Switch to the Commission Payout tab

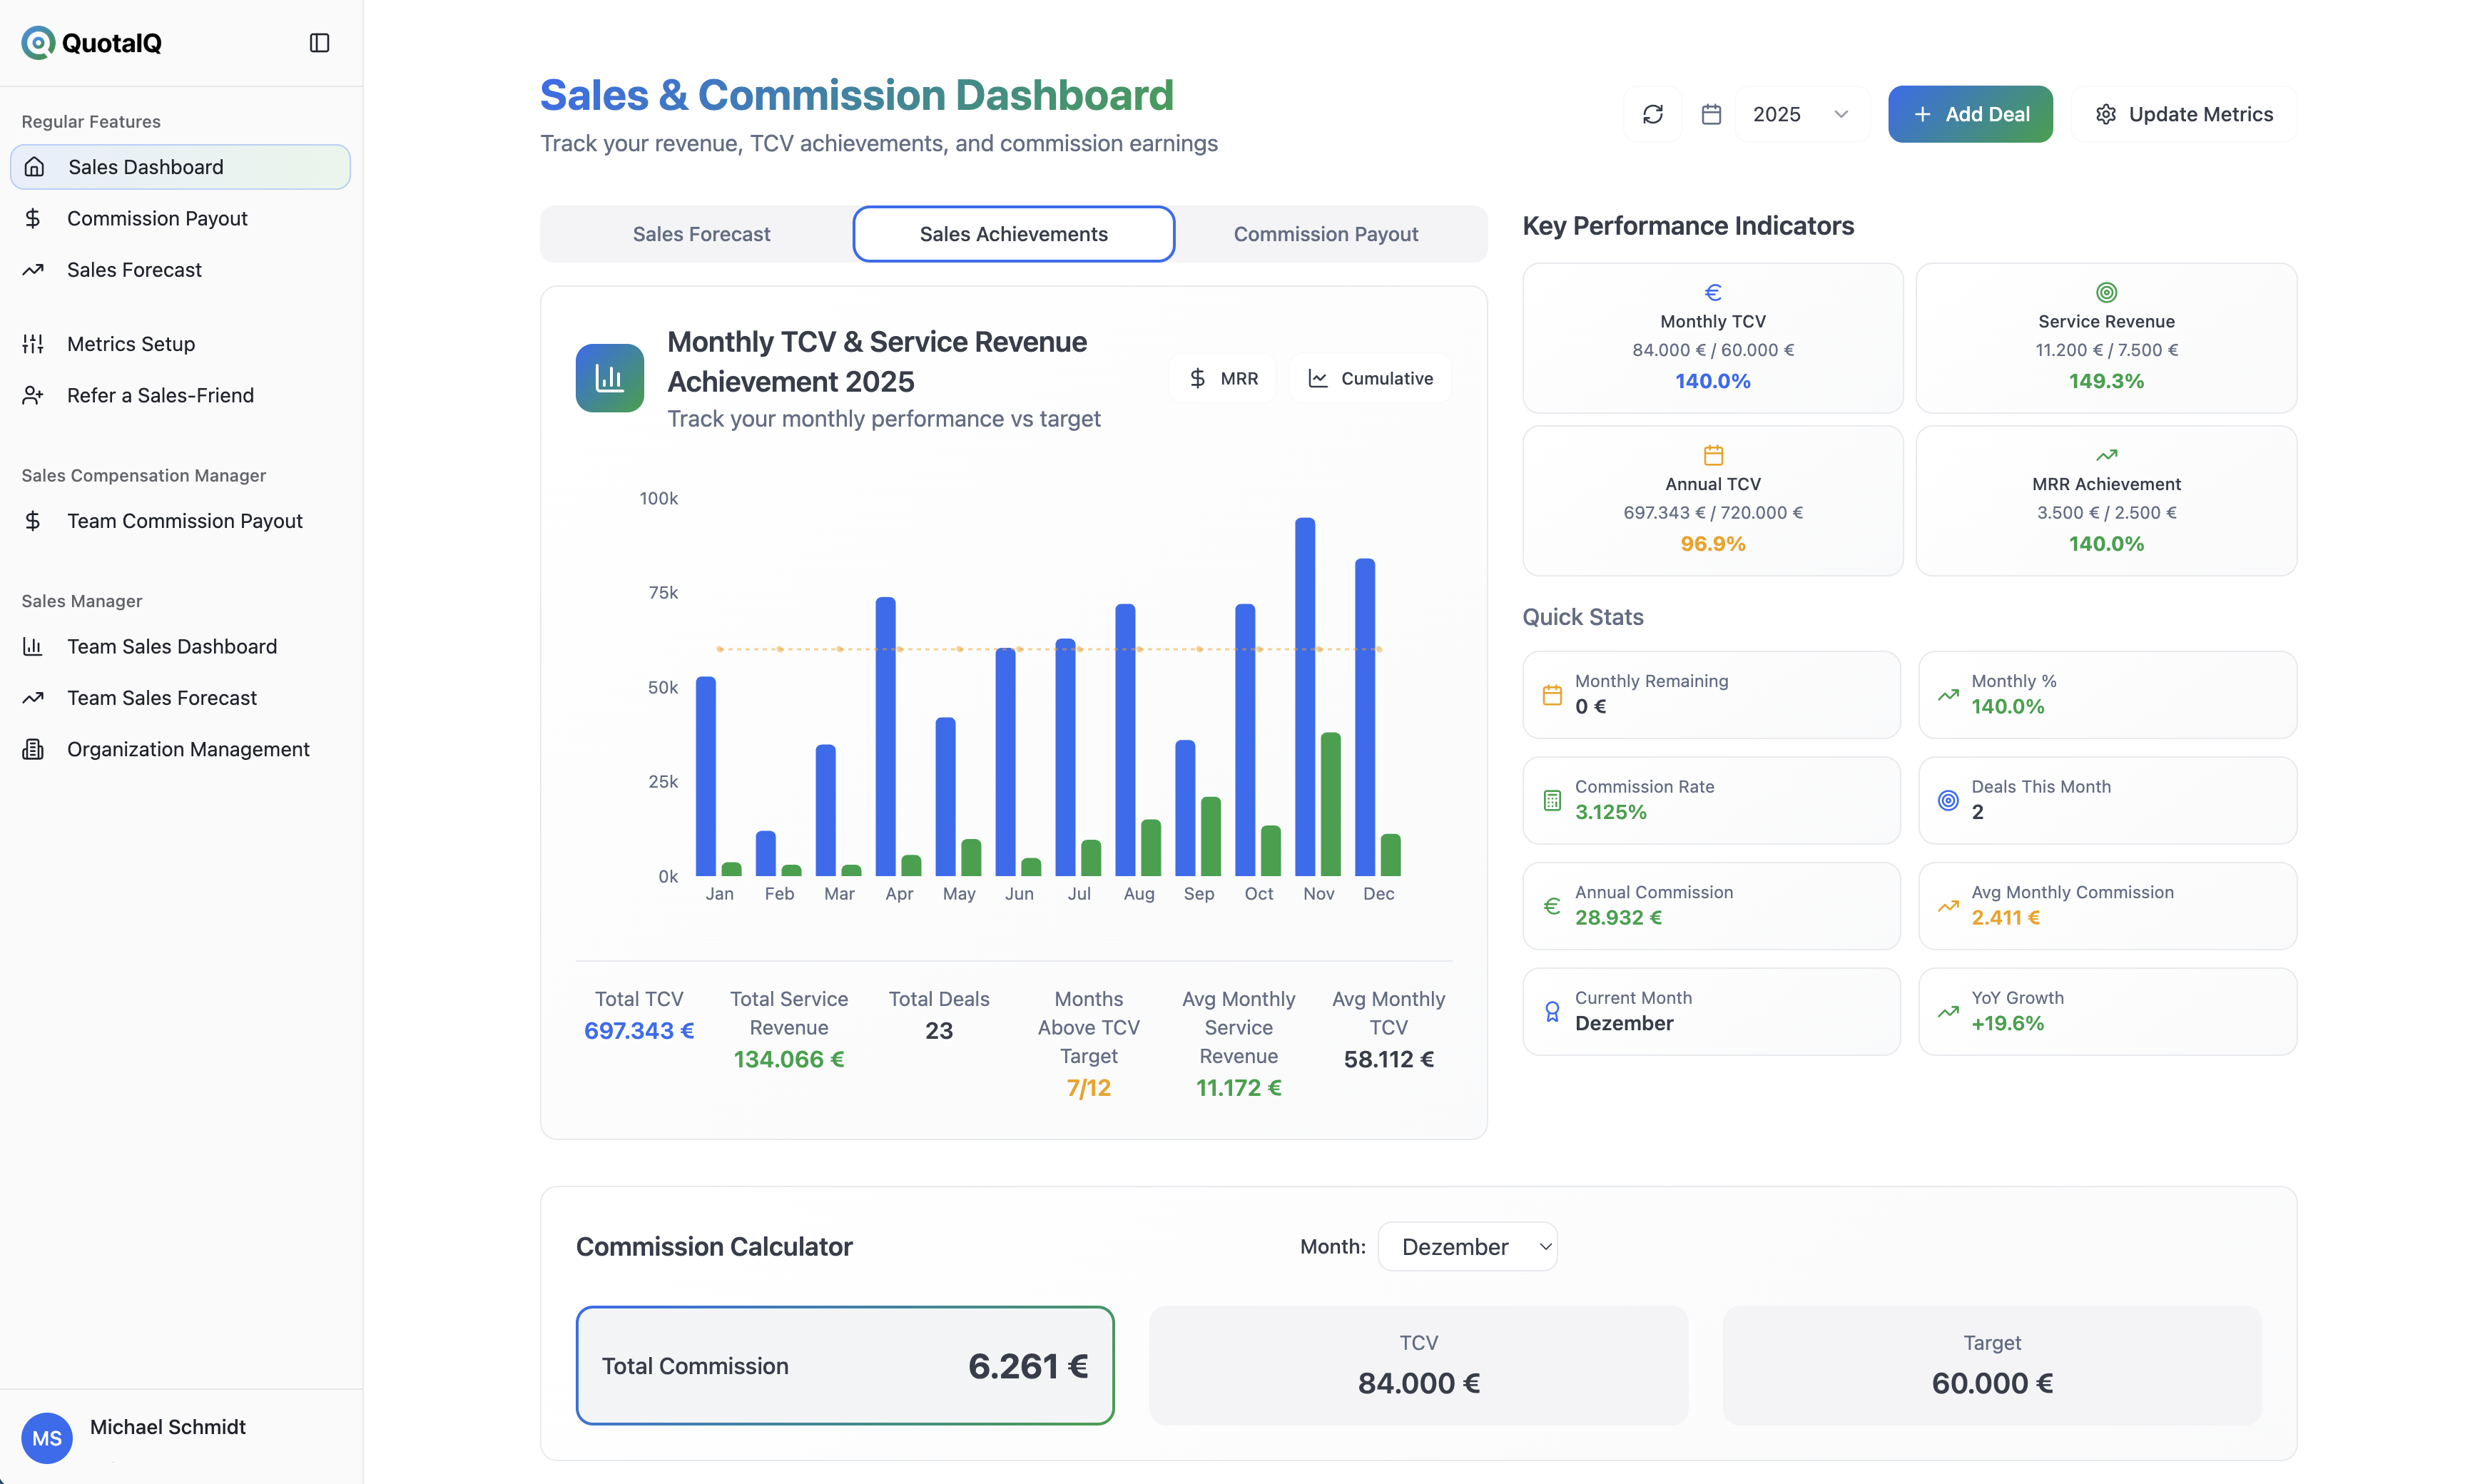tap(1326, 233)
